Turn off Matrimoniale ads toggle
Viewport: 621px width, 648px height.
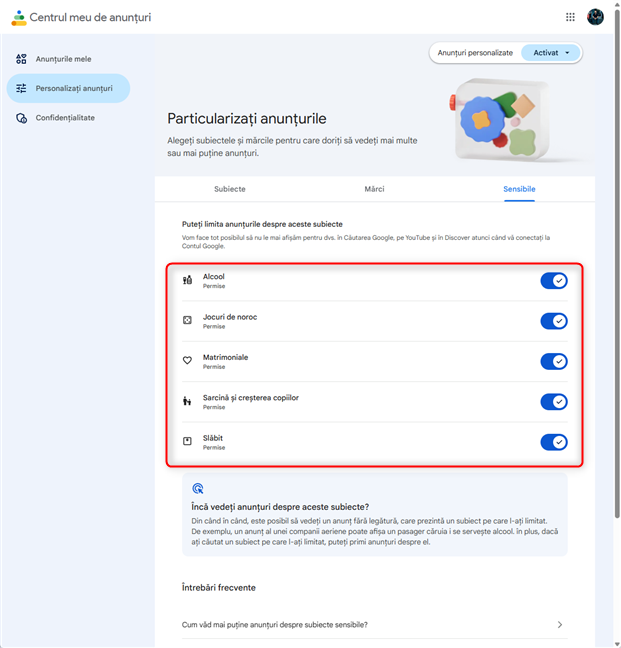[x=554, y=361]
